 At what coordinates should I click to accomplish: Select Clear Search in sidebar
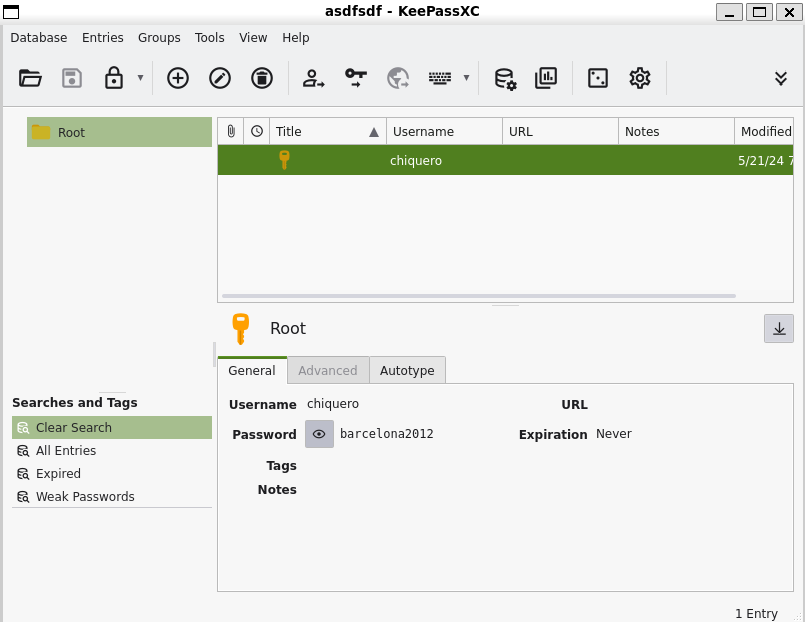[112, 427]
